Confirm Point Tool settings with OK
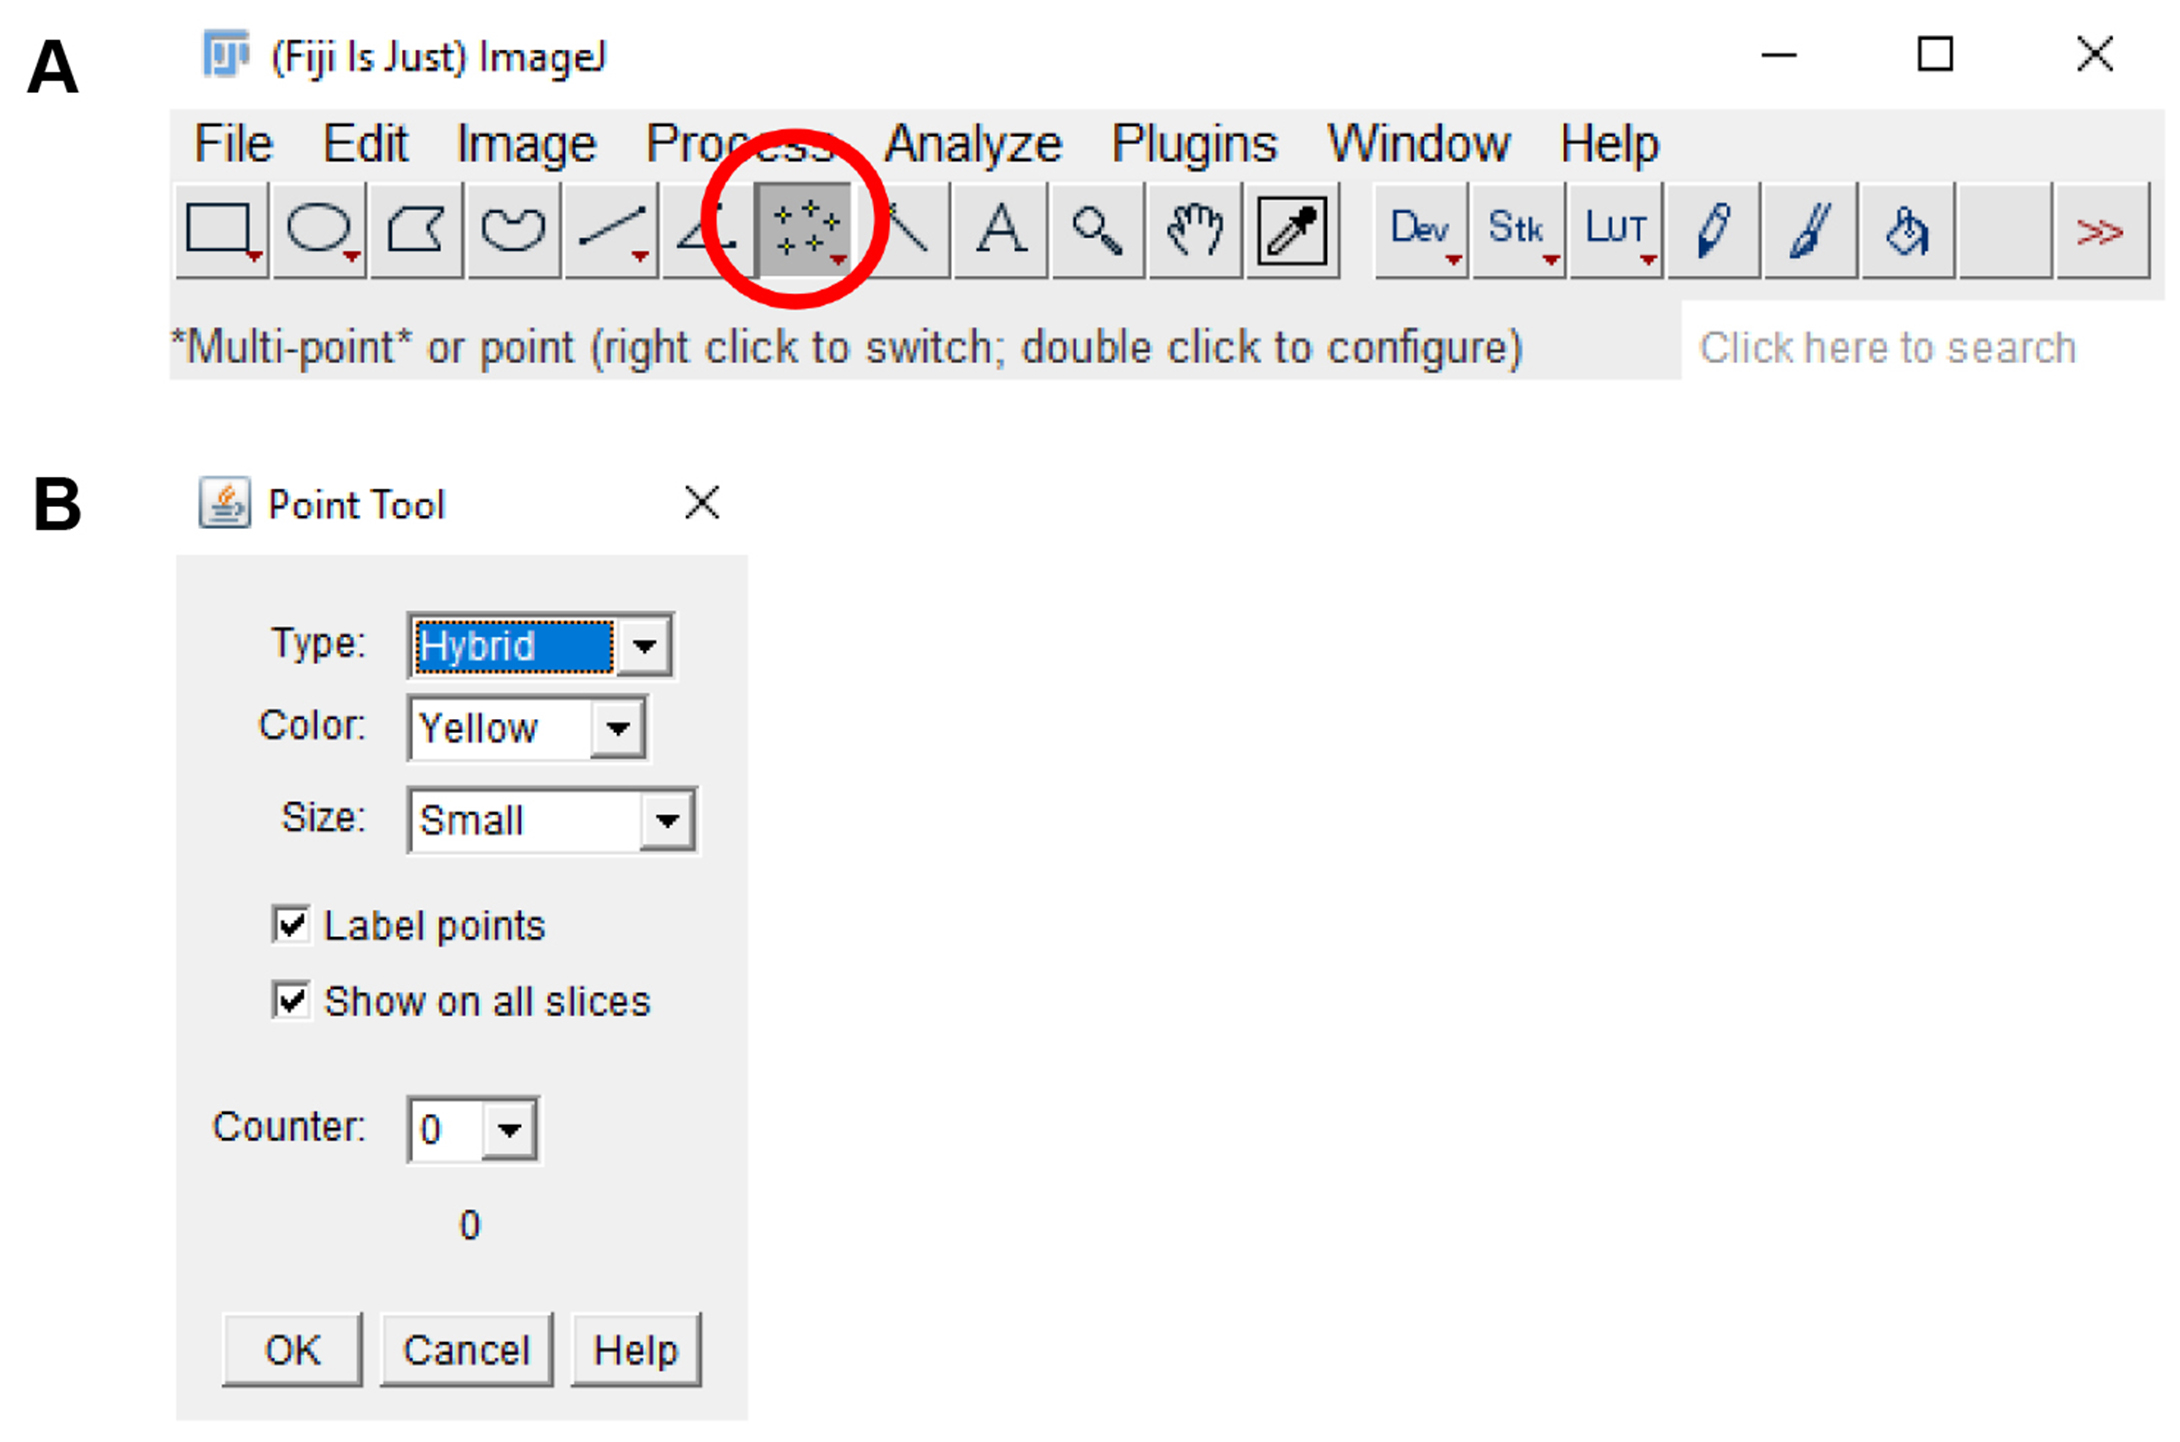 tap(292, 1350)
